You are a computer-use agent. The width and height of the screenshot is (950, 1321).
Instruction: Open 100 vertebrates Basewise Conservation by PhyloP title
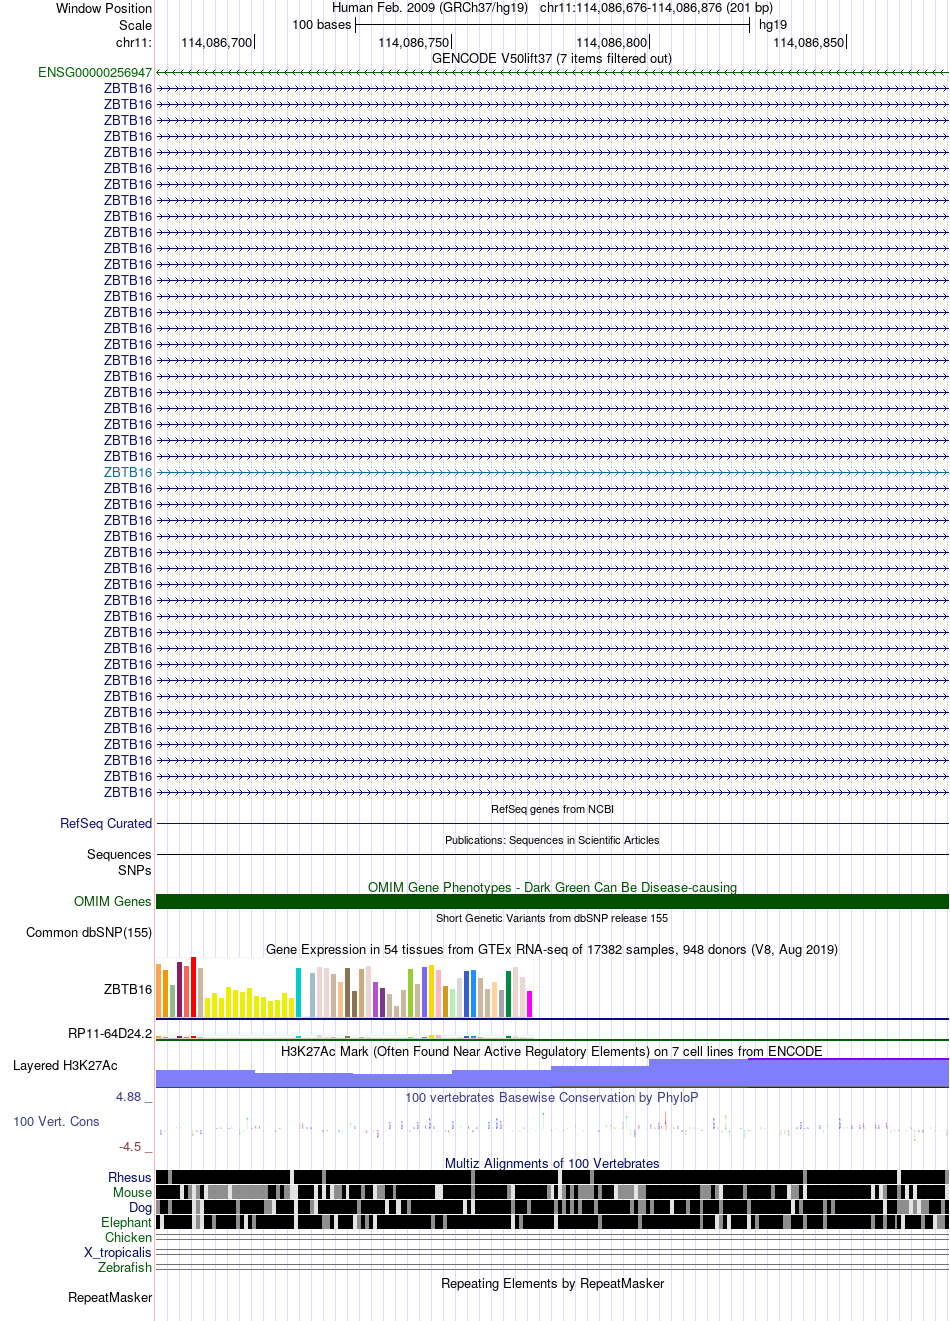coord(552,1097)
